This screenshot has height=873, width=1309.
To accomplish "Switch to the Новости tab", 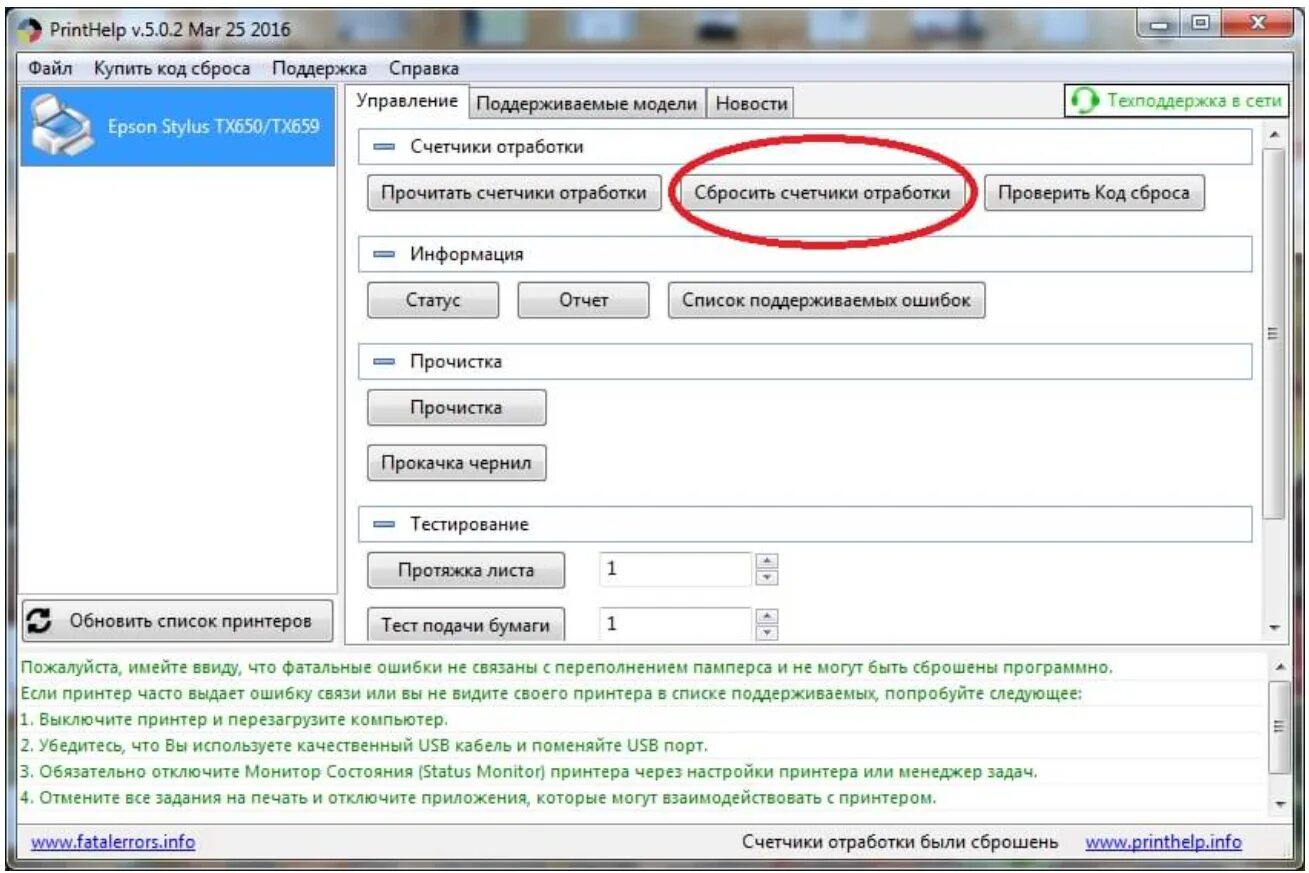I will point(751,103).
